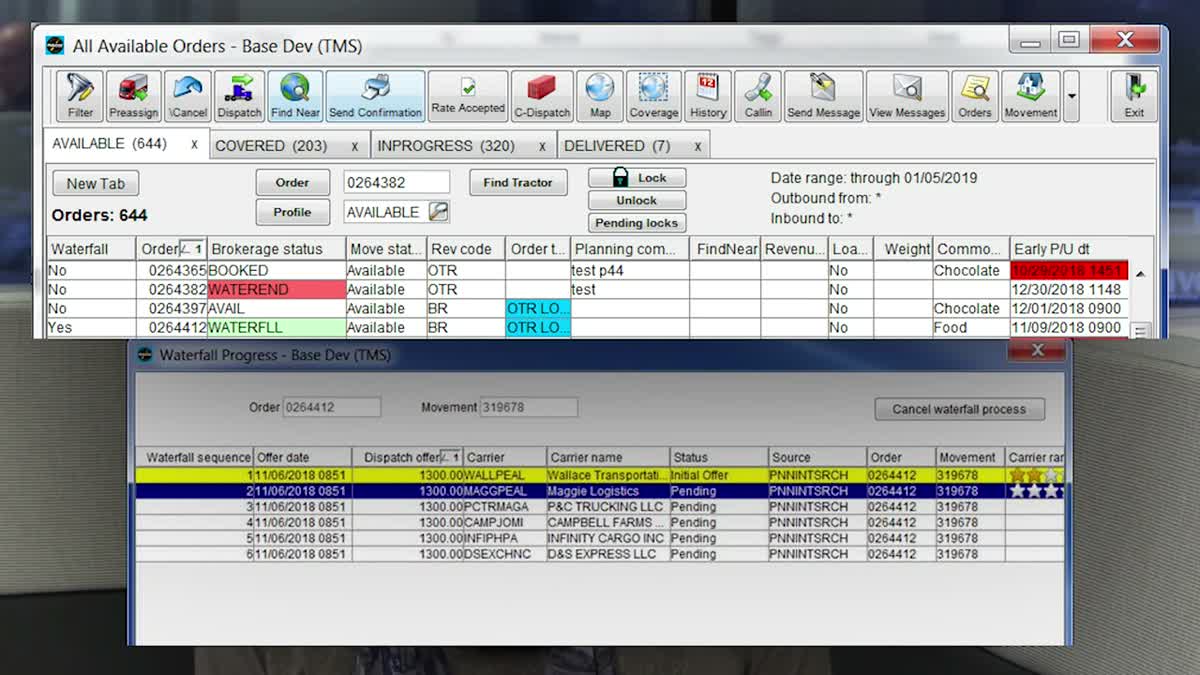This screenshot has width=1200, height=675.
Task: Click the Lock button
Action: (x=637, y=178)
